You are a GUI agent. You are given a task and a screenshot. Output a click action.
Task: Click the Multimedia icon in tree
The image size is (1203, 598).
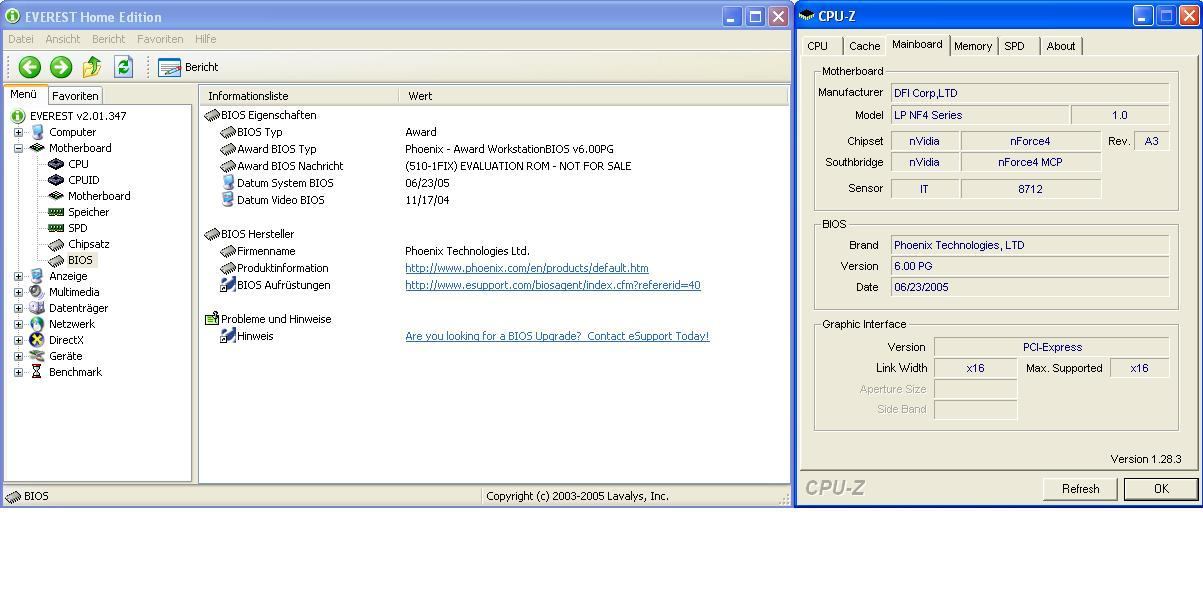point(37,292)
